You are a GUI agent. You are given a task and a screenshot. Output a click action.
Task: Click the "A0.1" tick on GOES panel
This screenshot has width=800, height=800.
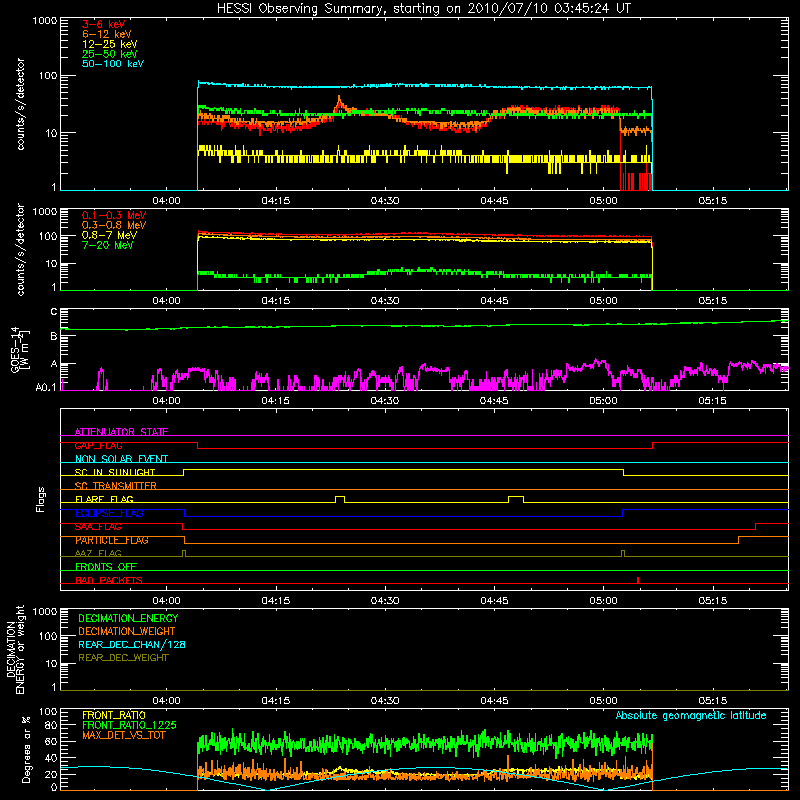tap(45, 388)
